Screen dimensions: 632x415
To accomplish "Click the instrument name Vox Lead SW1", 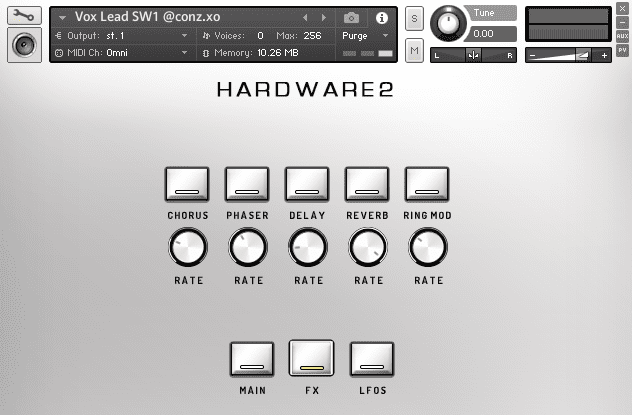I will 148,17.
